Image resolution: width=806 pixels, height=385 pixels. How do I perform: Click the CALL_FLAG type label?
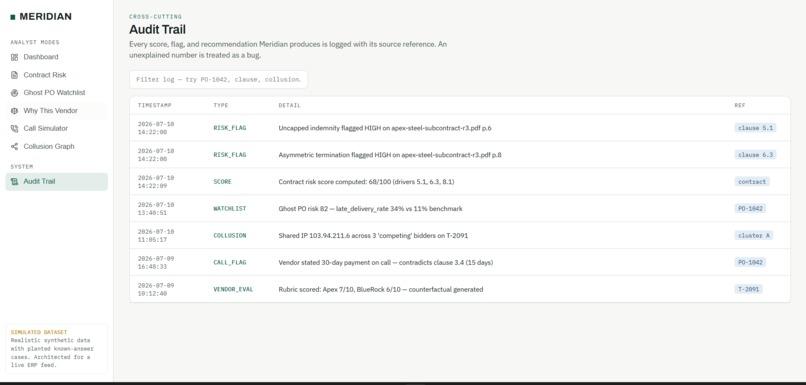tap(230, 262)
